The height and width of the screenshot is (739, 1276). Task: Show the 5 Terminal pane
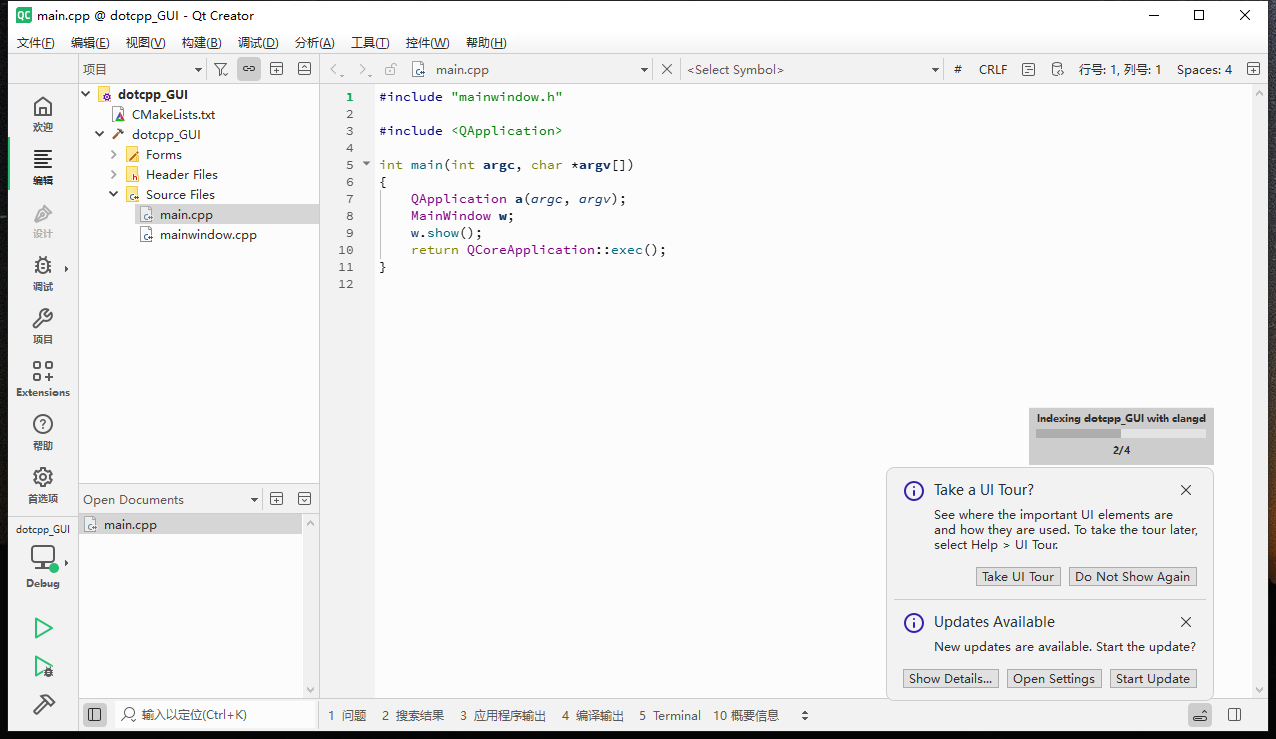click(x=670, y=716)
